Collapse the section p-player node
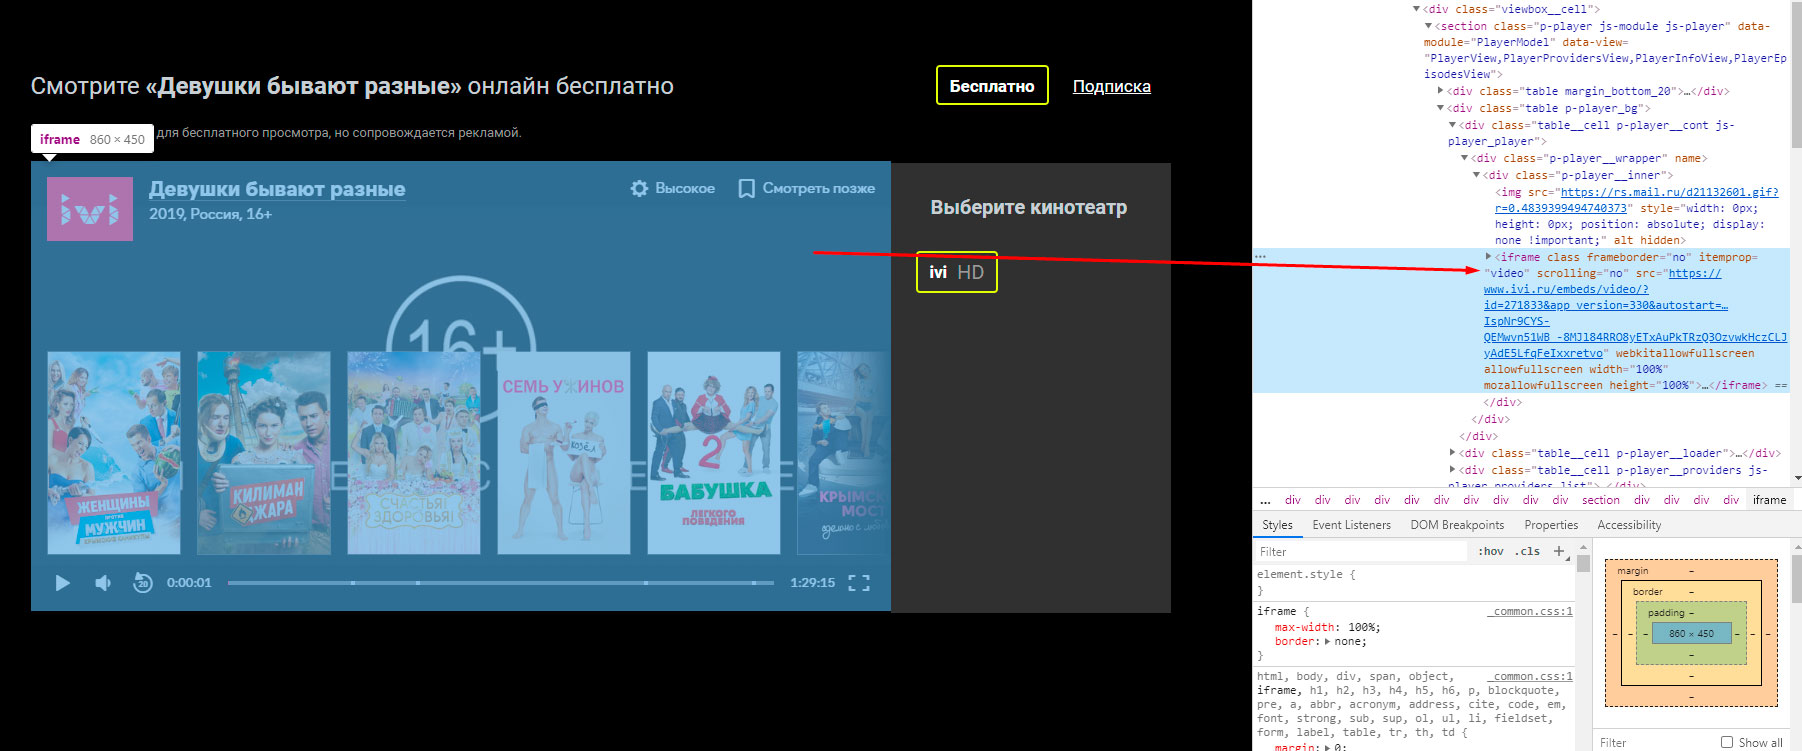The height and width of the screenshot is (751, 1802). pyautogui.click(x=1429, y=26)
